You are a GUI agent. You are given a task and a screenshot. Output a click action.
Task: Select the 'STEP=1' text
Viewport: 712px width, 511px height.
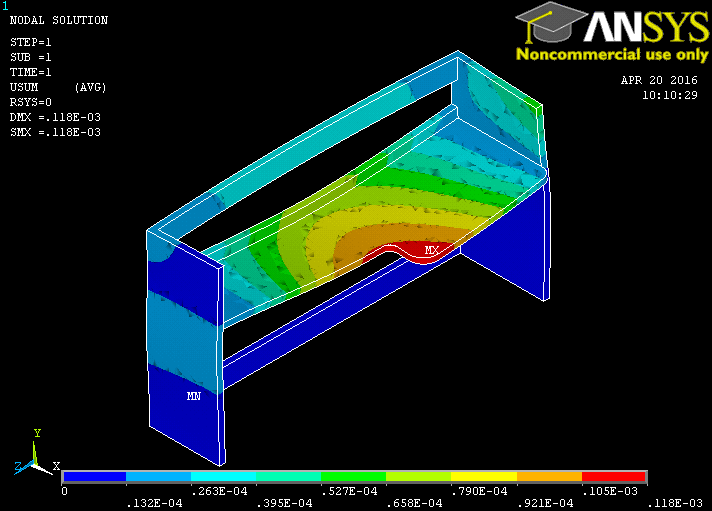30,42
